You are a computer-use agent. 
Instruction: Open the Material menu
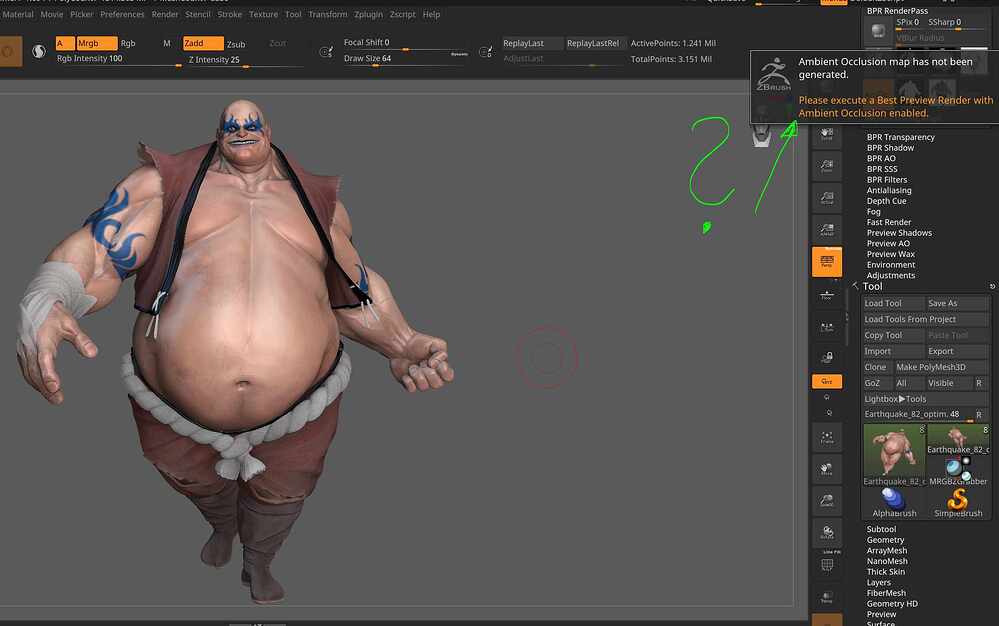(18, 14)
